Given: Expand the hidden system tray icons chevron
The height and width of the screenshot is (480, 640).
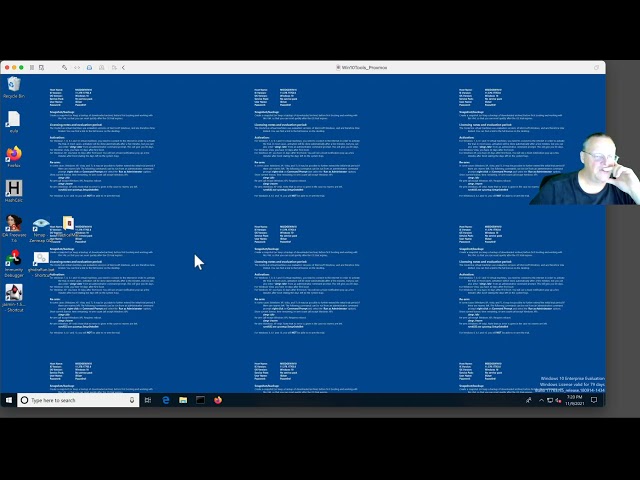Looking at the screenshot, I should 541,400.
